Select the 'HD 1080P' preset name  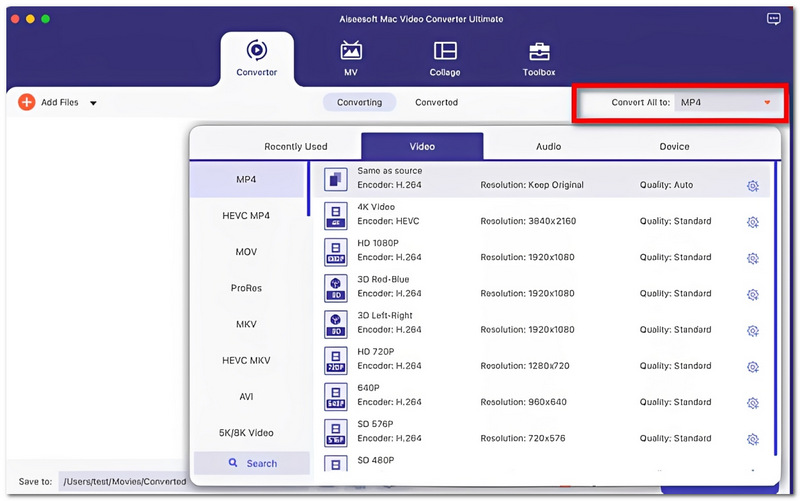pyautogui.click(x=378, y=243)
